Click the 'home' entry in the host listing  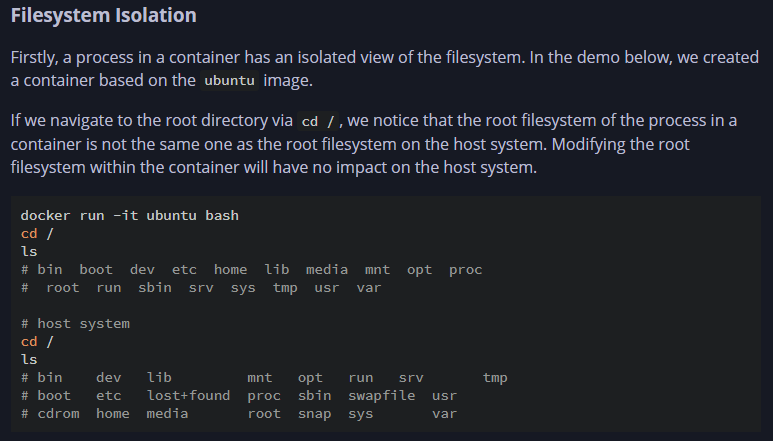click(113, 413)
